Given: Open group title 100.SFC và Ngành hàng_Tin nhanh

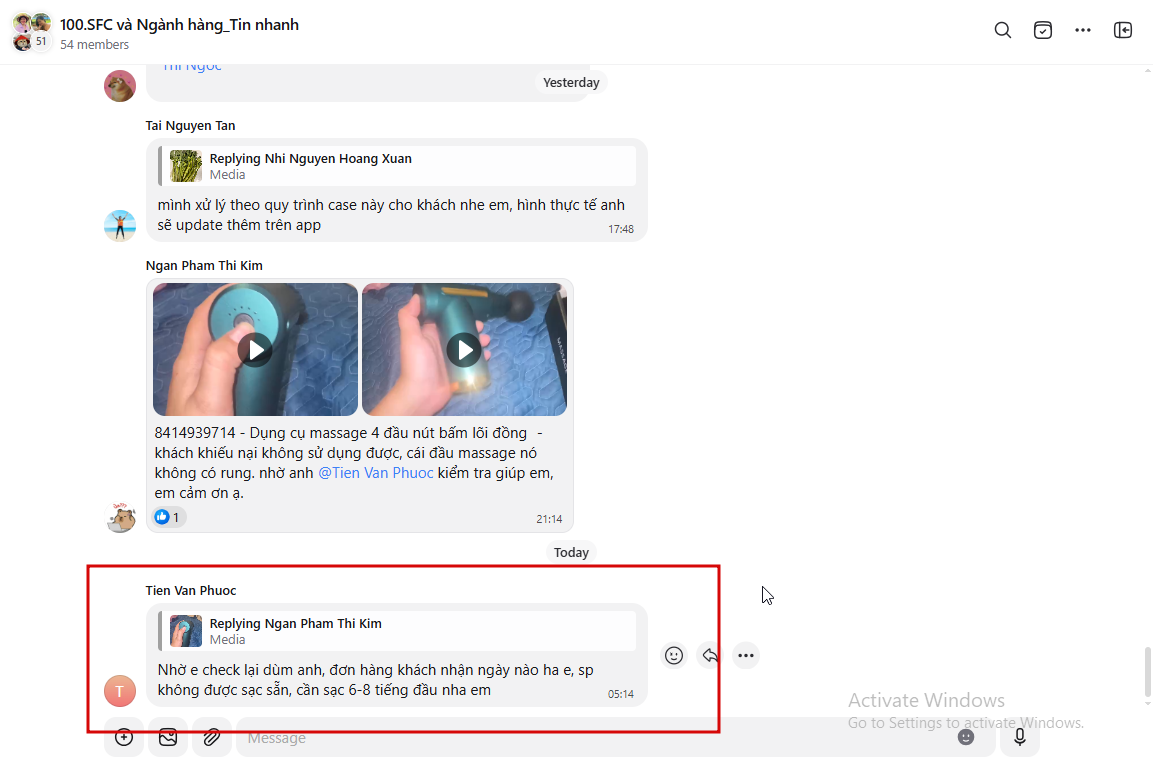Looking at the screenshot, I should [x=179, y=24].
